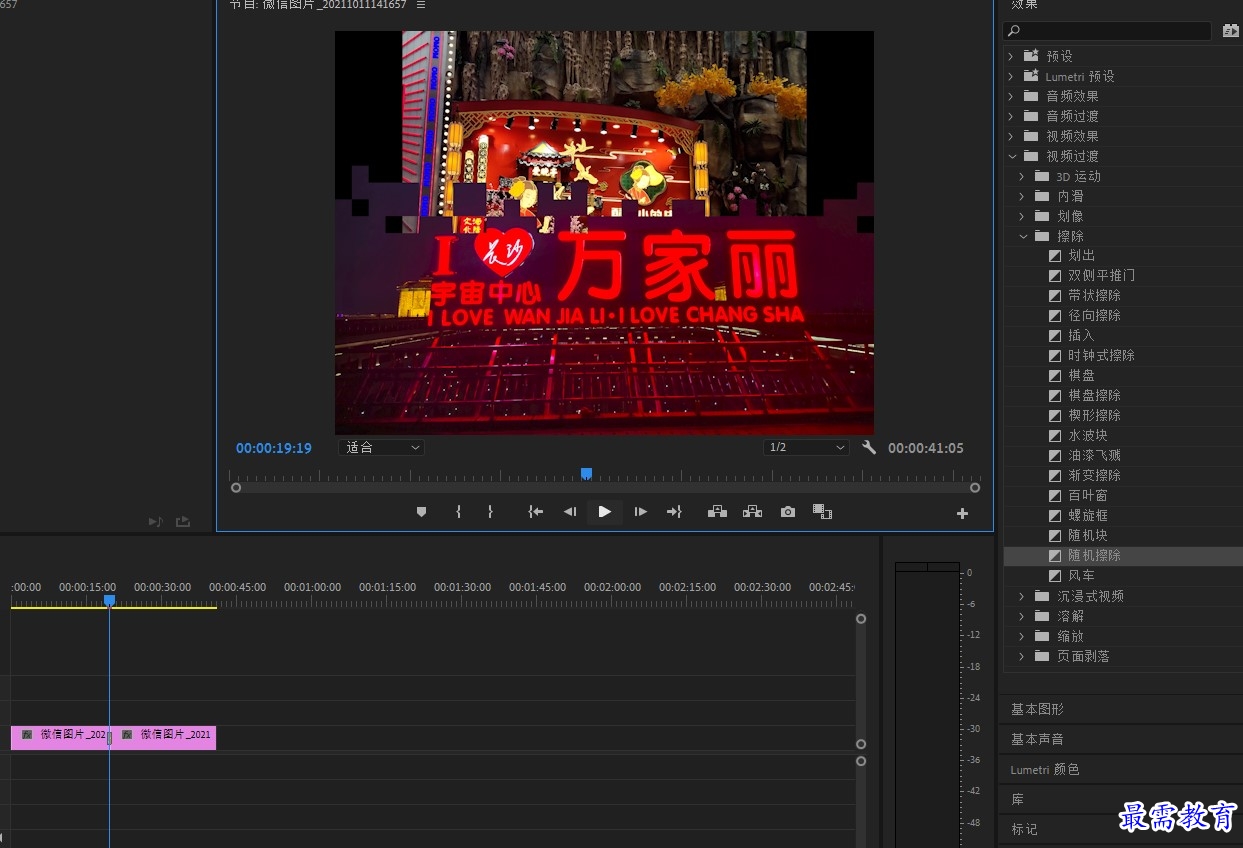The width and height of the screenshot is (1243, 848).
Task: Open the 基本图形 panel tab
Action: [1037, 709]
